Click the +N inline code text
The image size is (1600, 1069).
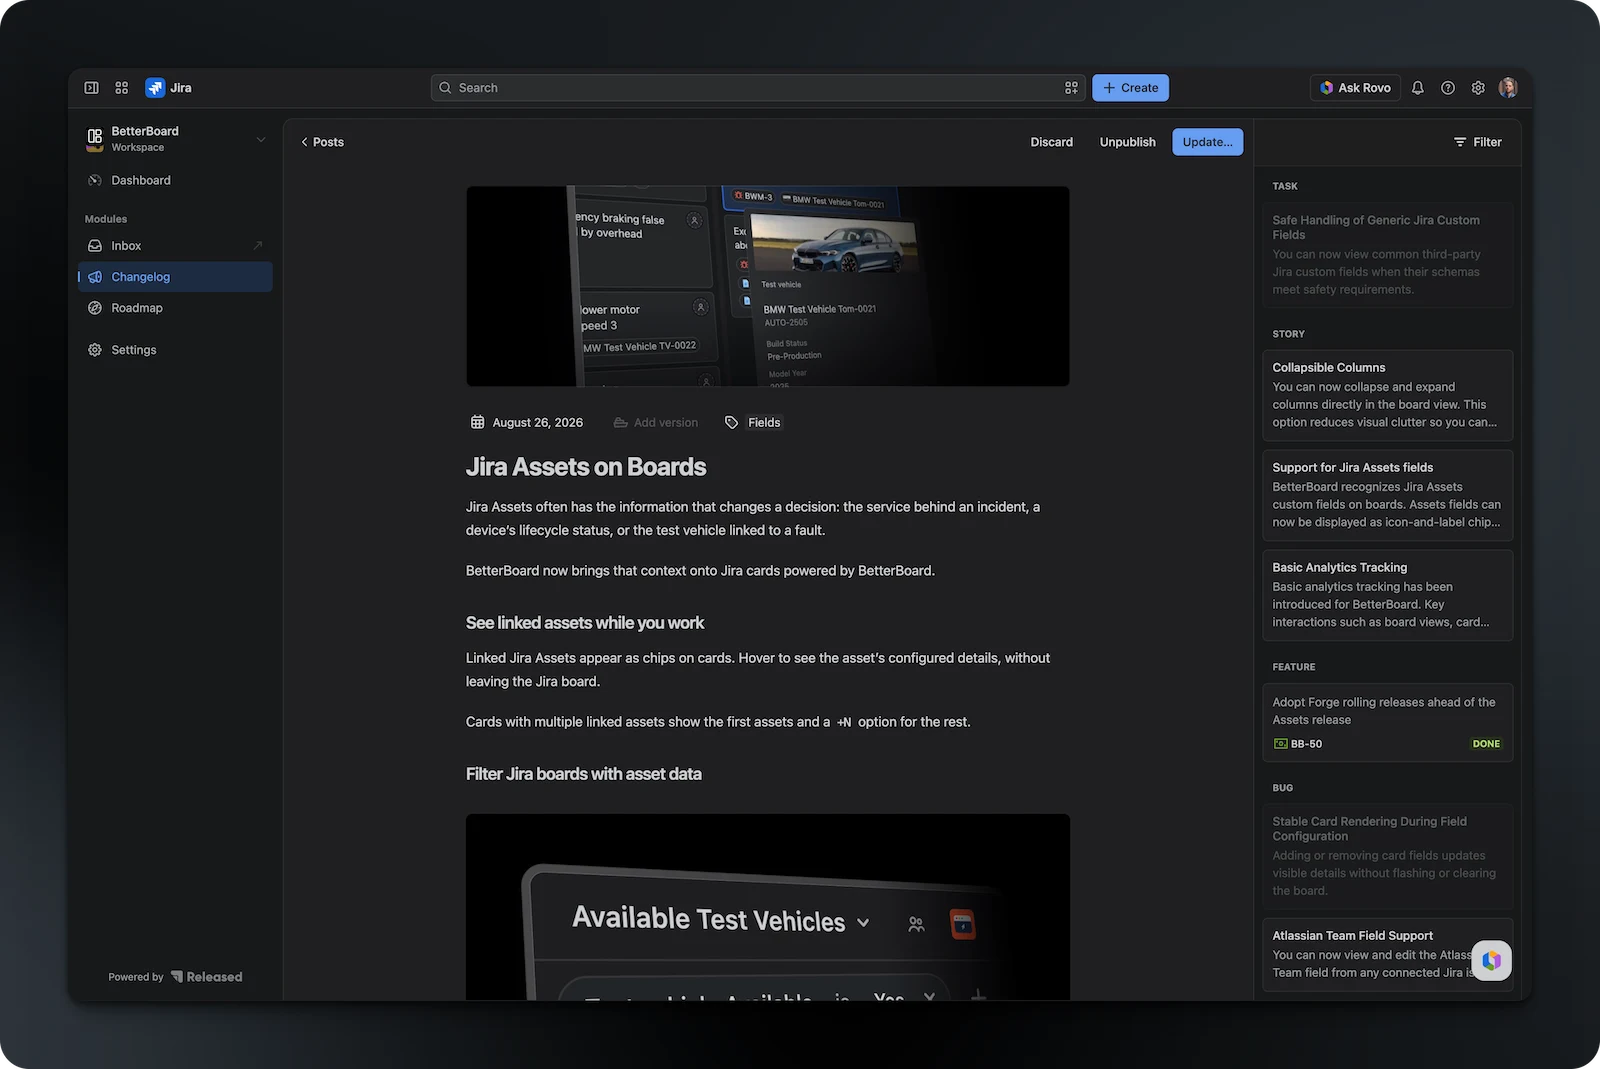(x=844, y=722)
